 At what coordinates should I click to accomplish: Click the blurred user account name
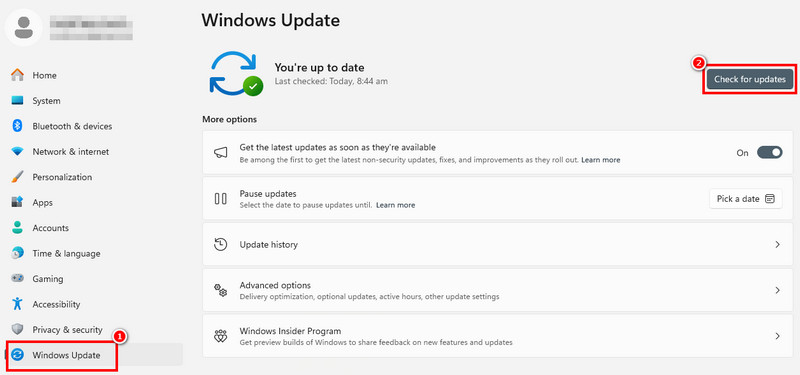(x=91, y=28)
